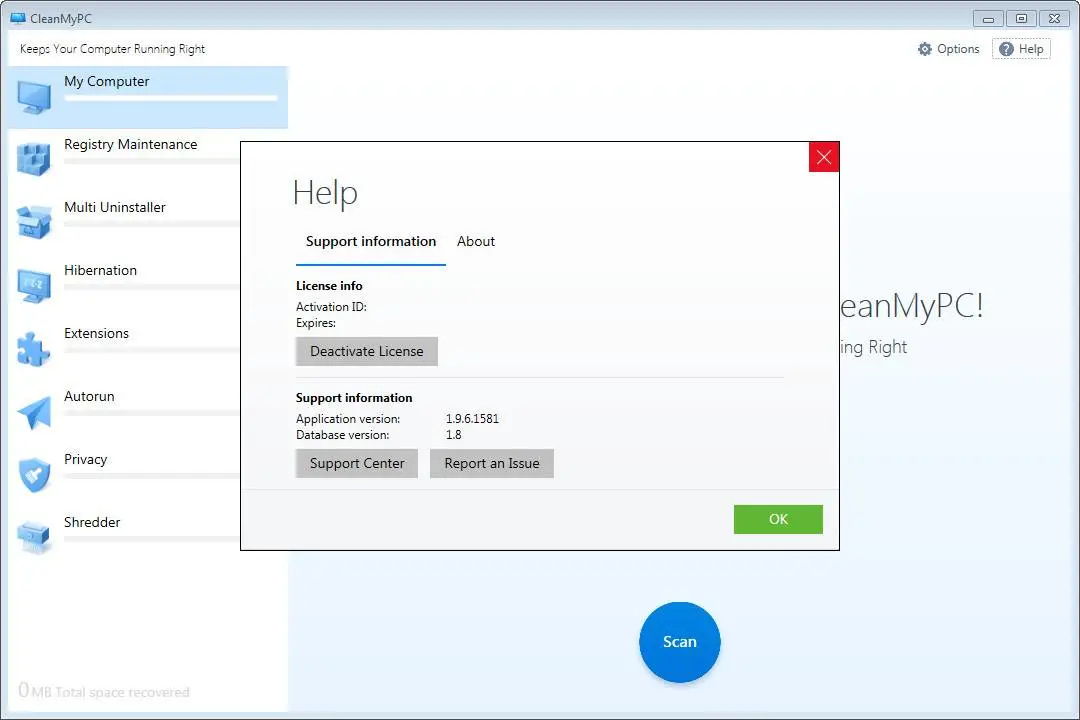Minimize the CleanMyPC window
Image resolution: width=1080 pixels, height=720 pixels.
click(988, 19)
